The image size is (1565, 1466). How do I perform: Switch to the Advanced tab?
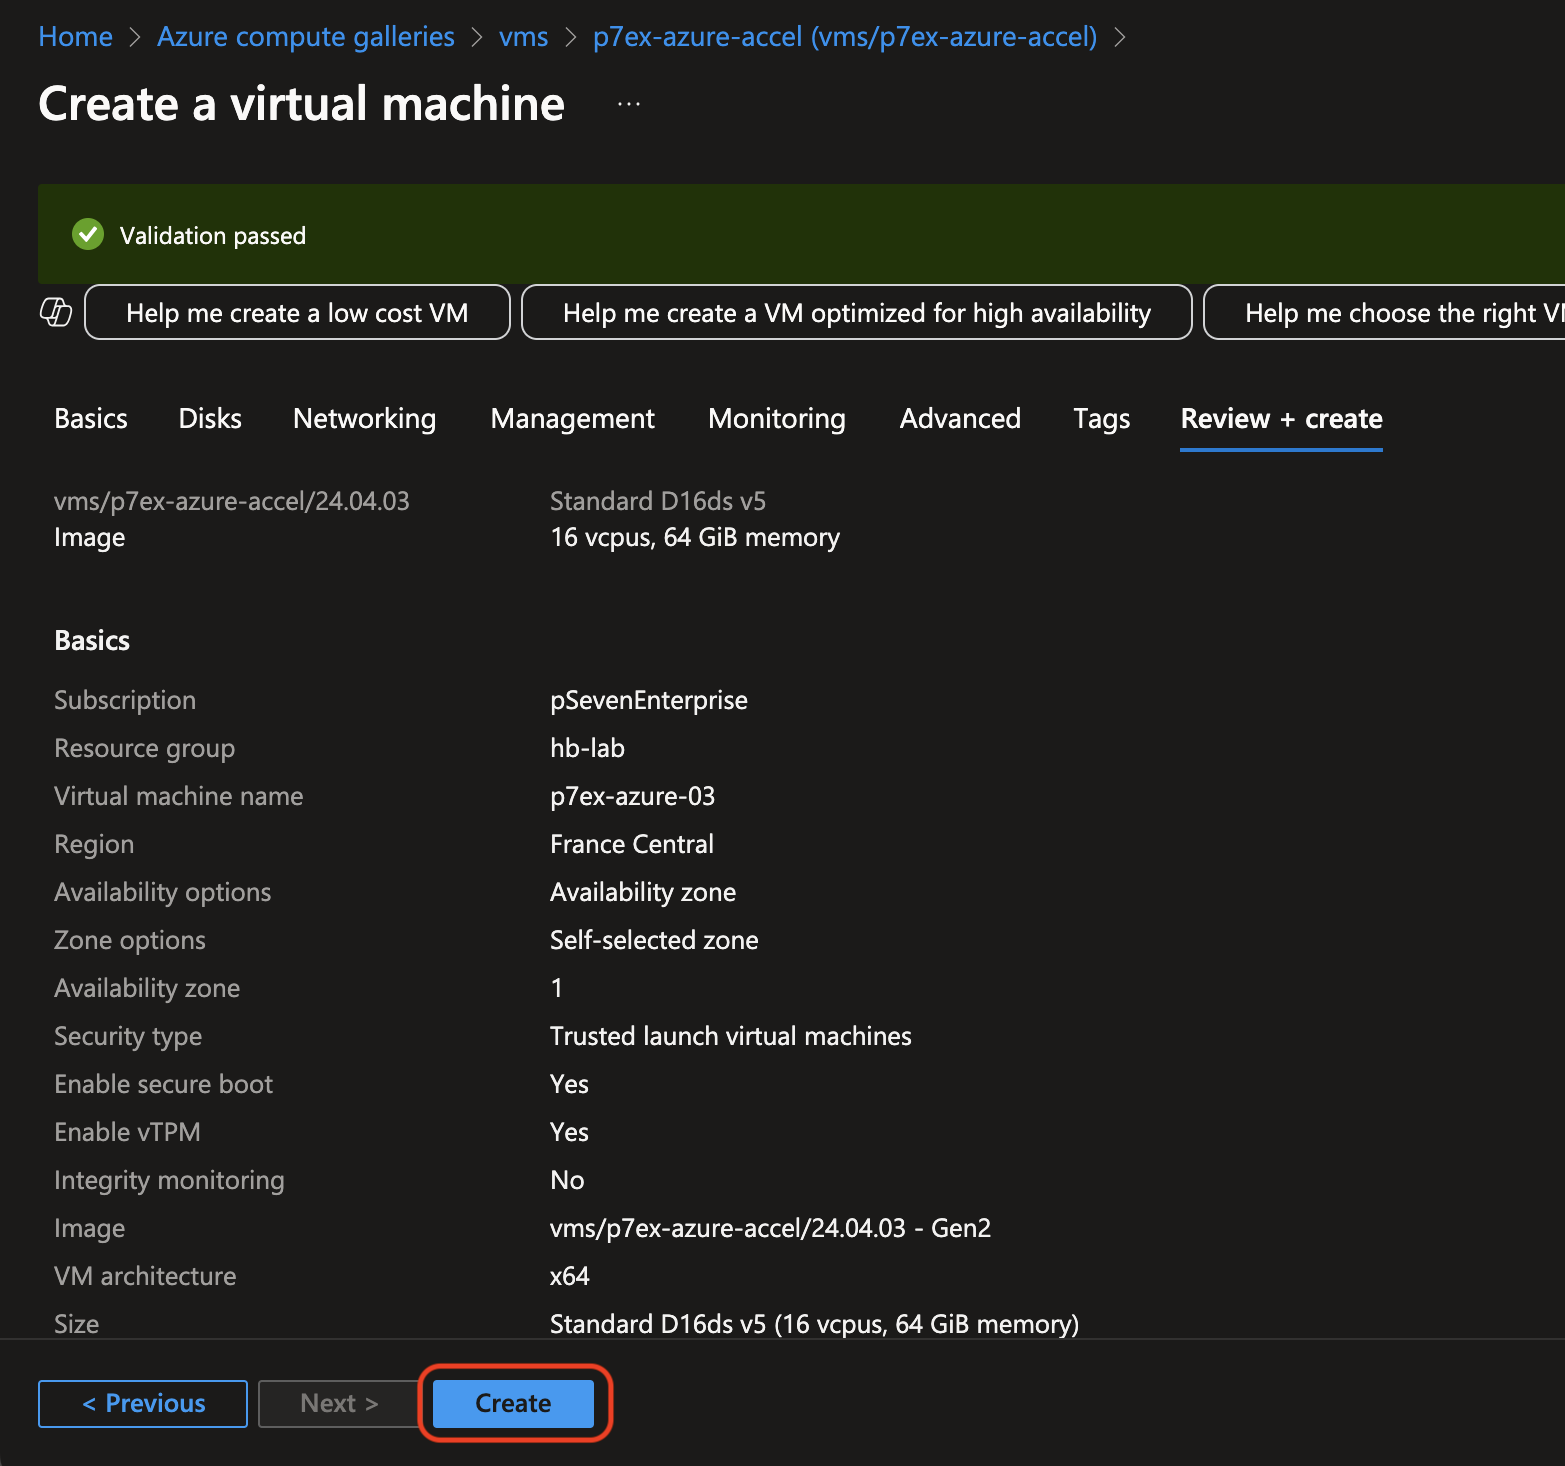tap(960, 418)
